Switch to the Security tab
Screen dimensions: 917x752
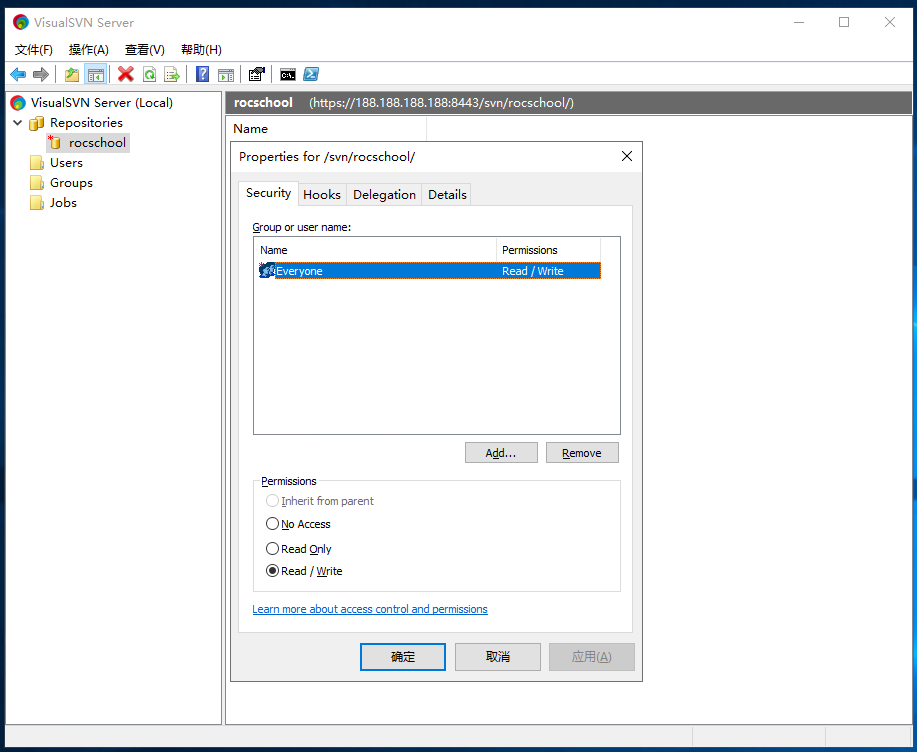tap(268, 193)
